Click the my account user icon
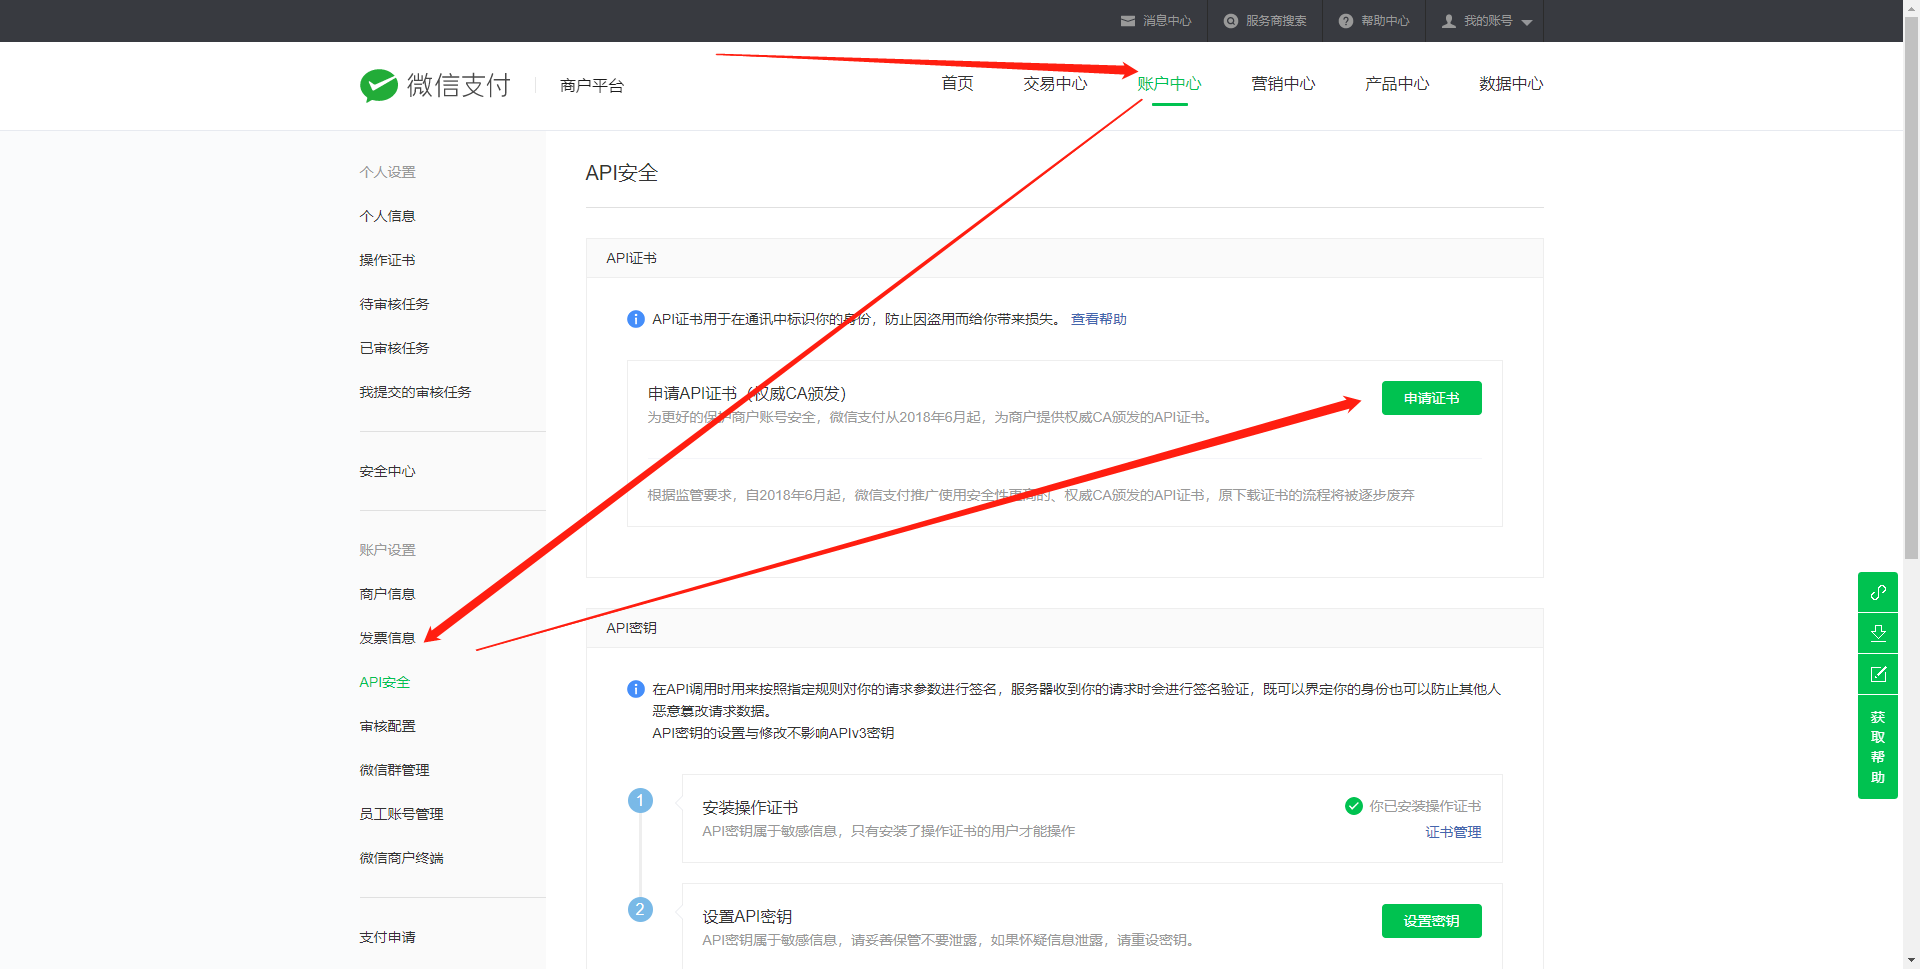The image size is (1920, 969). click(x=1449, y=21)
